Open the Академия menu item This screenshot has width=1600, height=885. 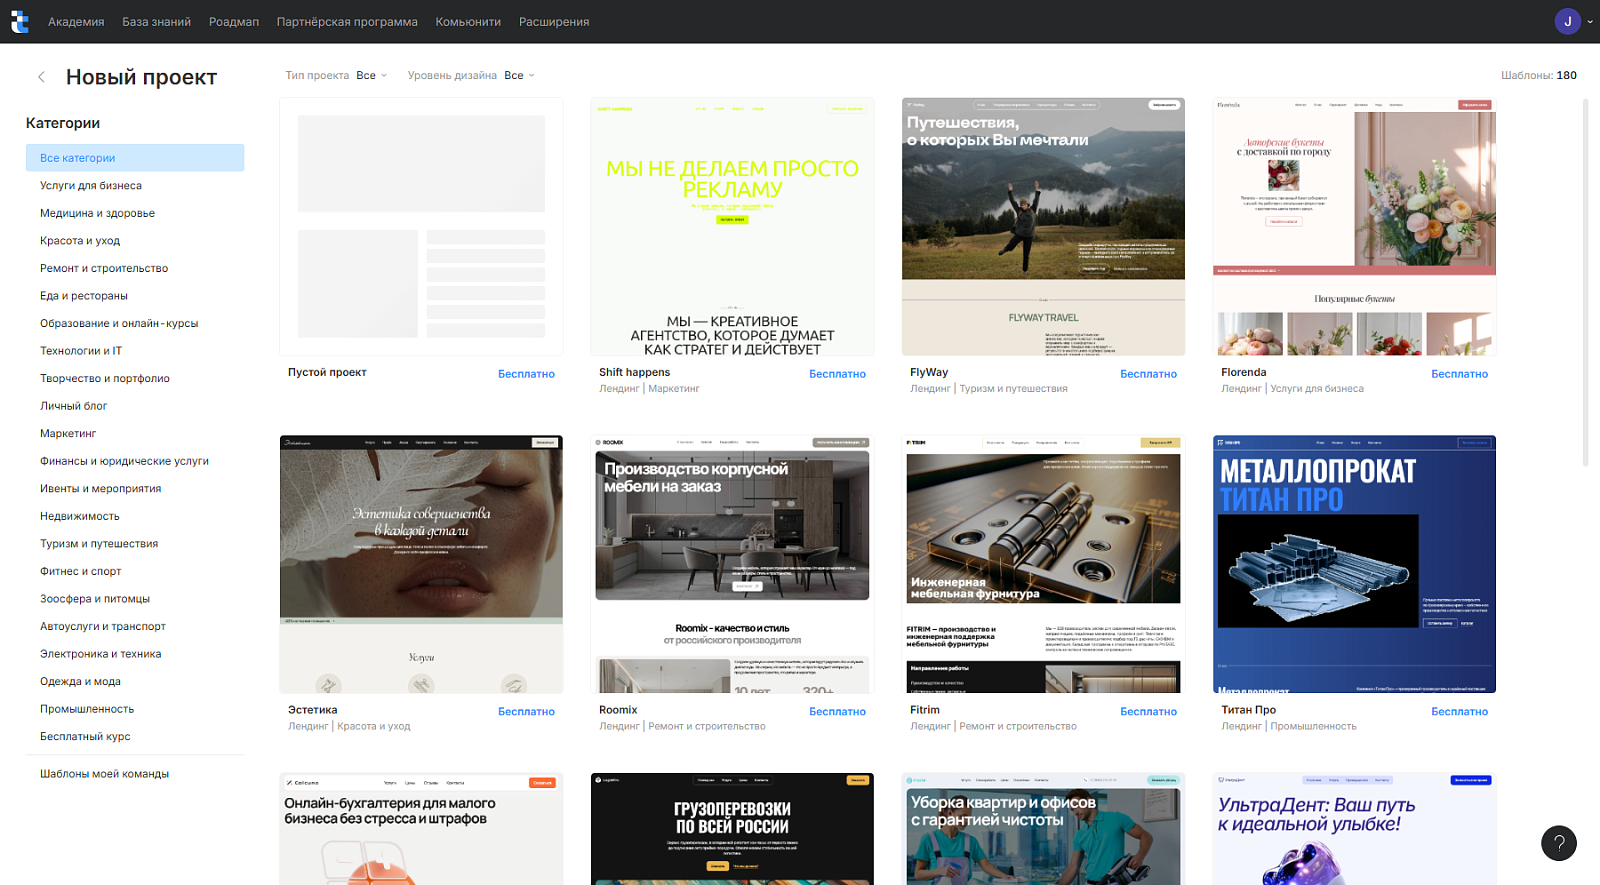click(x=76, y=21)
